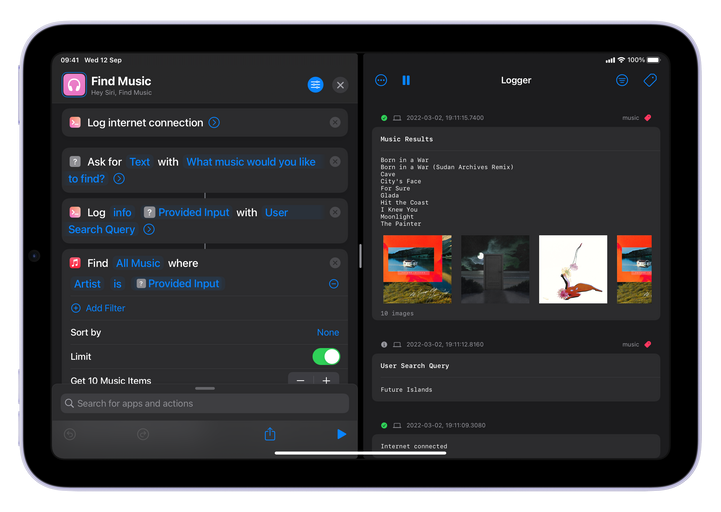Screen dimensions: 721x512
Task: Run the Find Music shortcut
Action: pyautogui.click(x=341, y=434)
